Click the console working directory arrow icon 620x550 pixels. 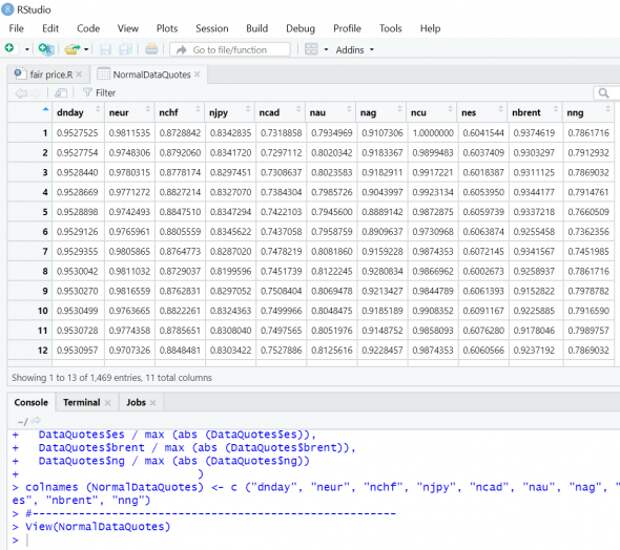coord(36,420)
